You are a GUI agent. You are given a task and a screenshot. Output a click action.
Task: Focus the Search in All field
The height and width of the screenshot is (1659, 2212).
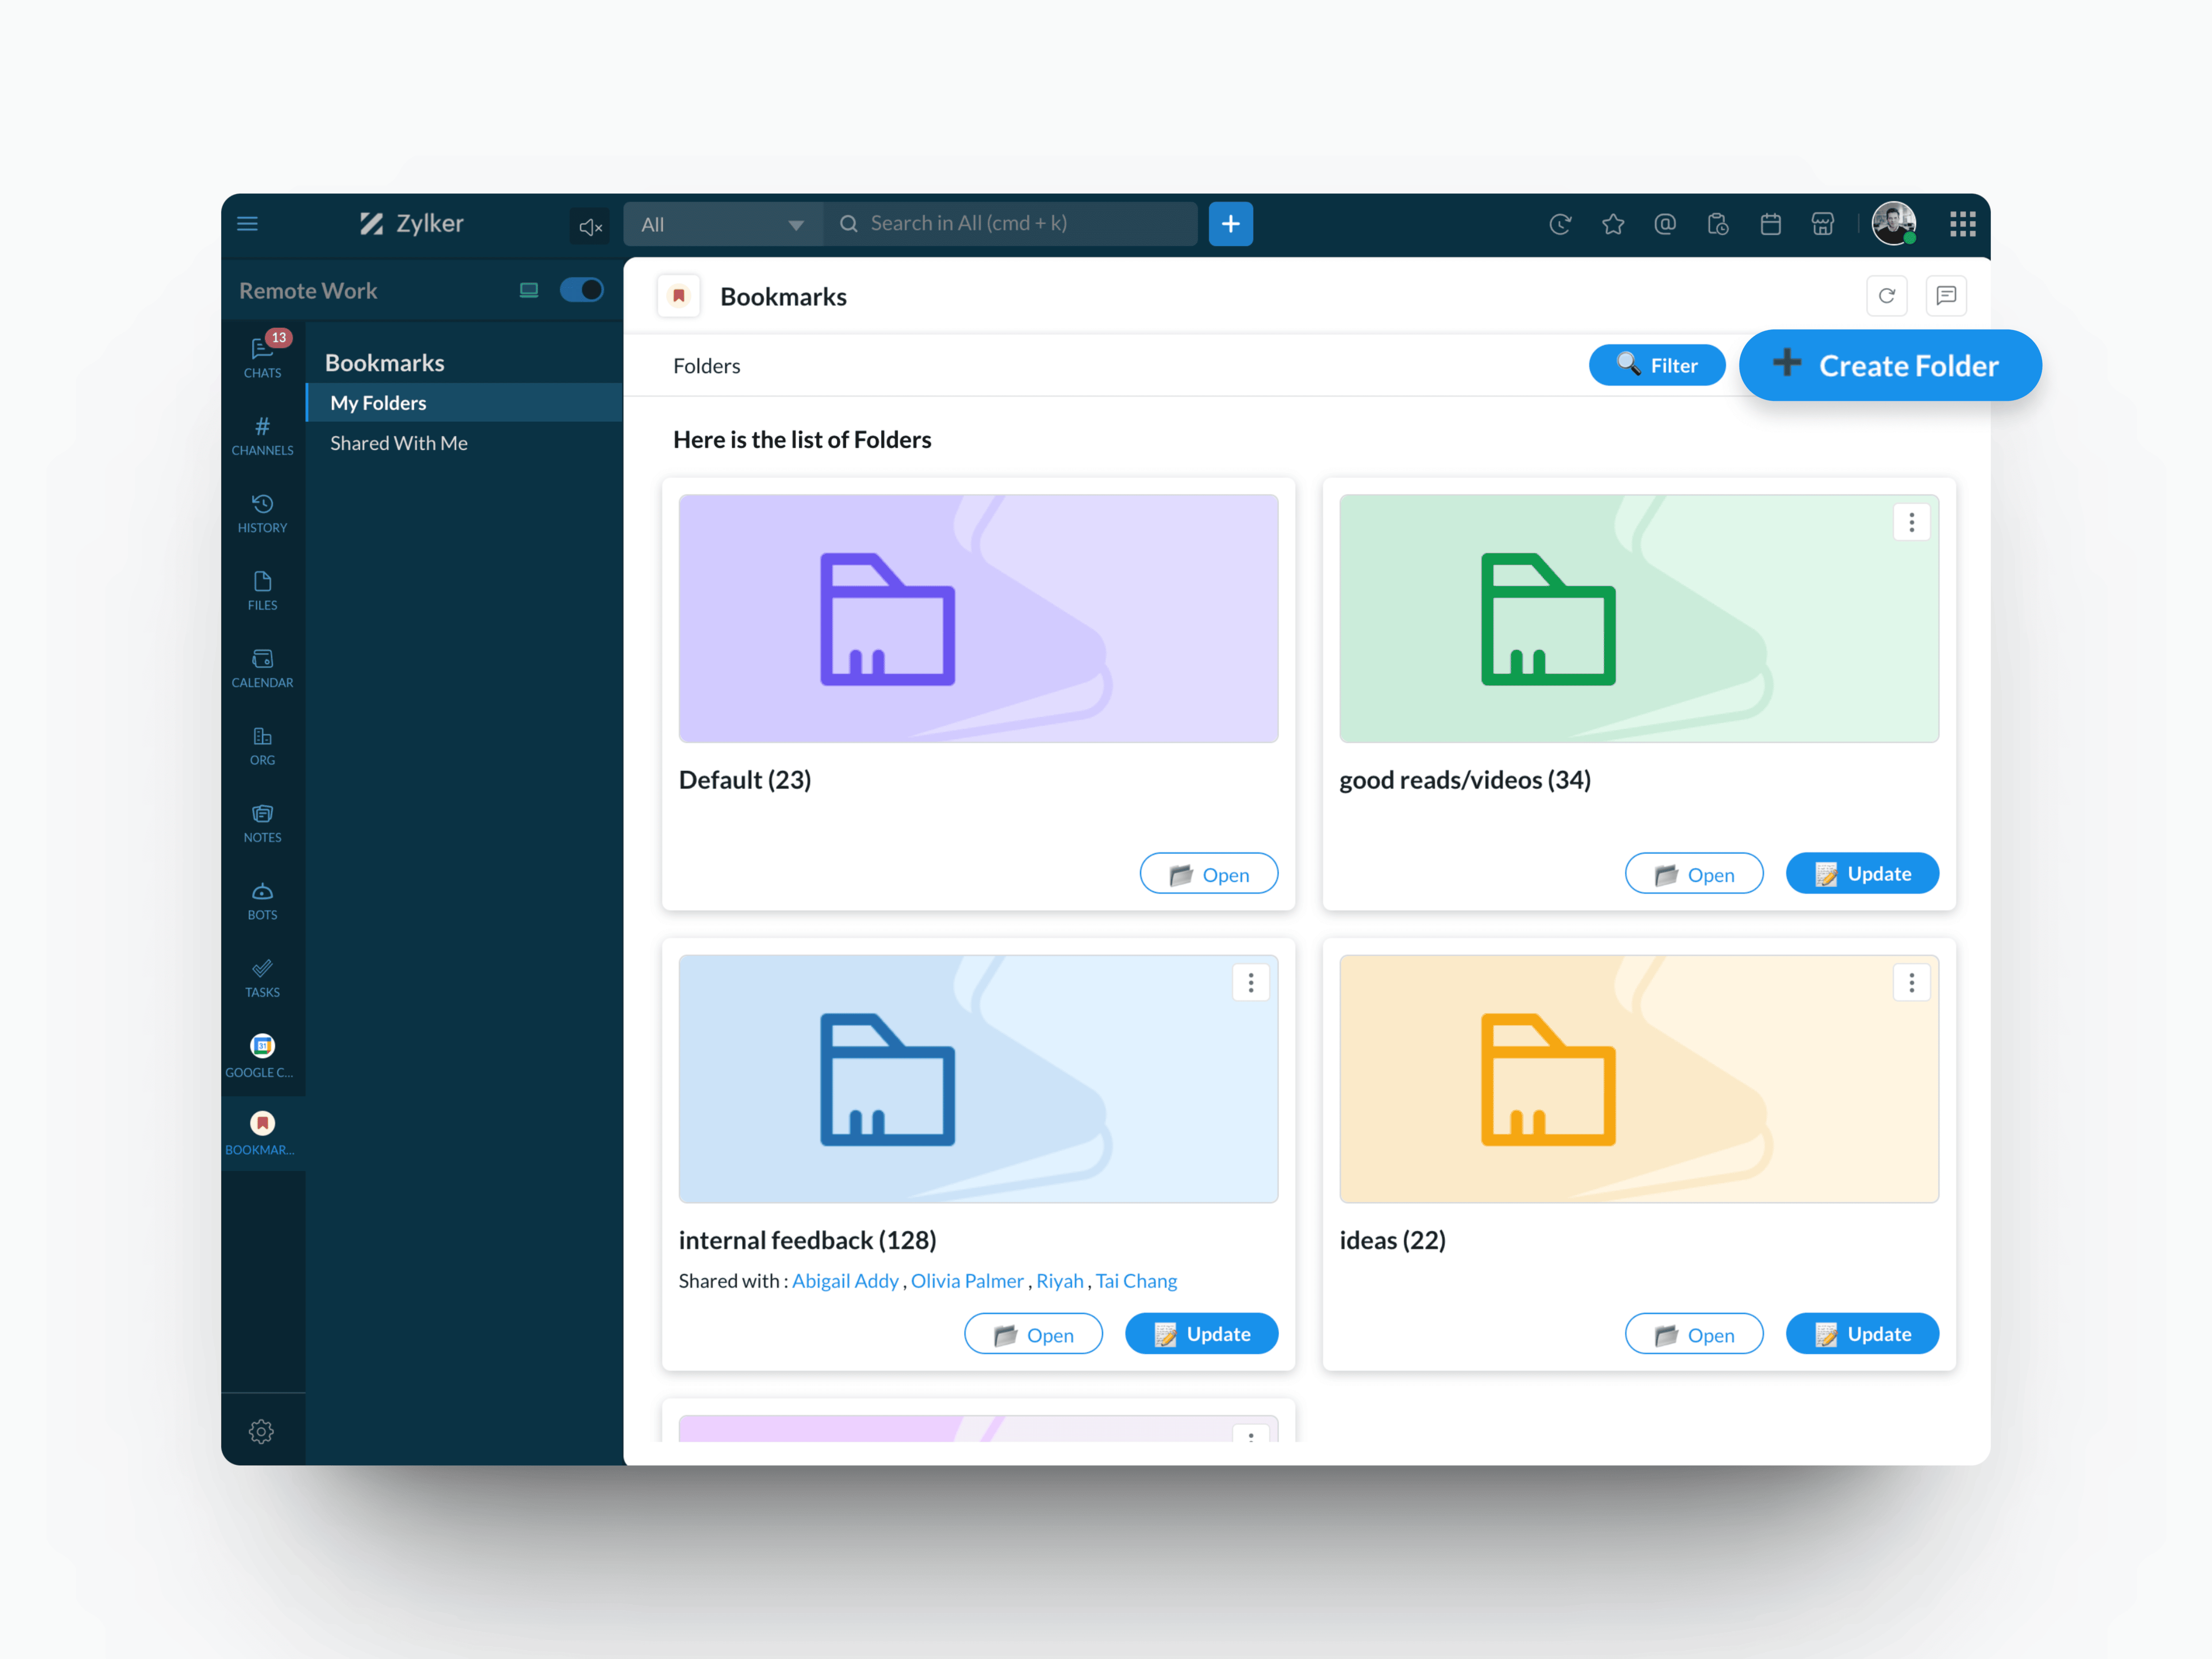(x=1010, y=224)
